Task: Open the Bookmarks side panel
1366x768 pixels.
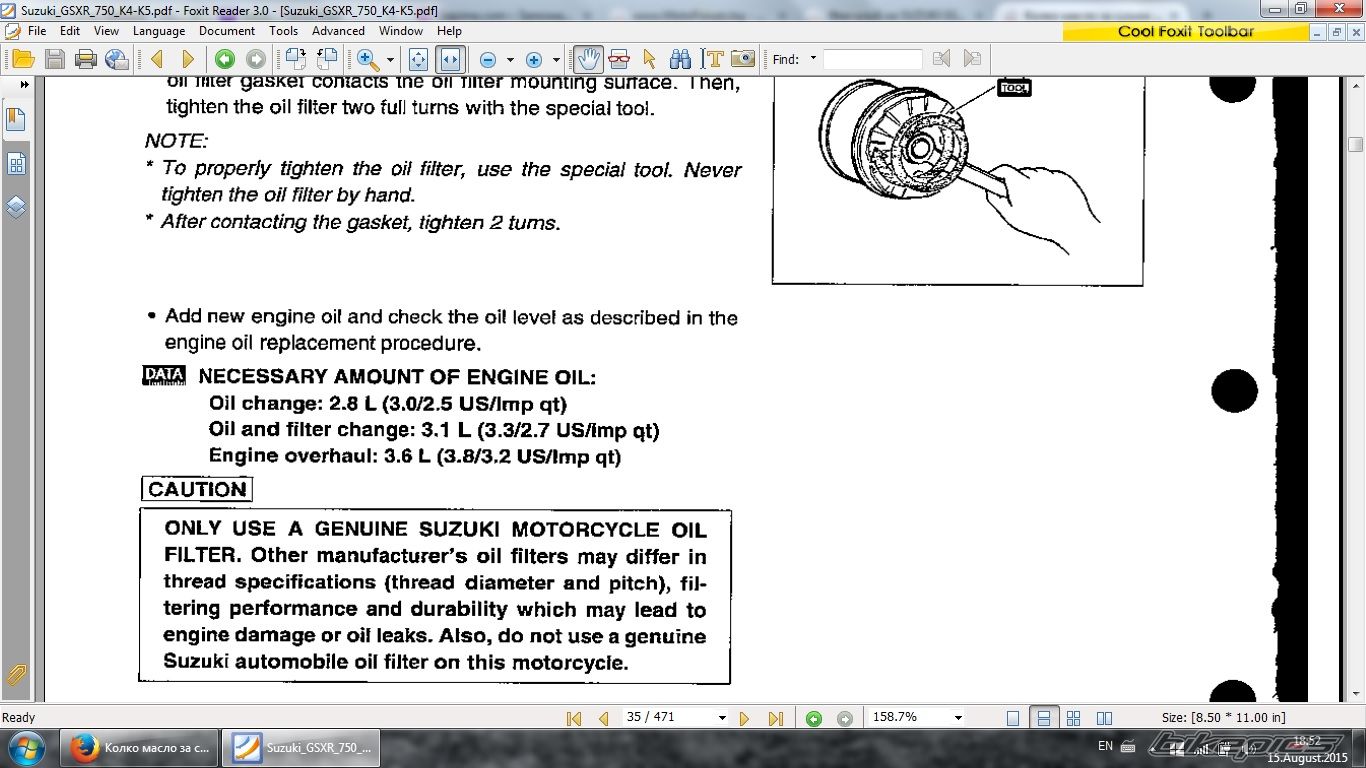Action: click(16, 120)
